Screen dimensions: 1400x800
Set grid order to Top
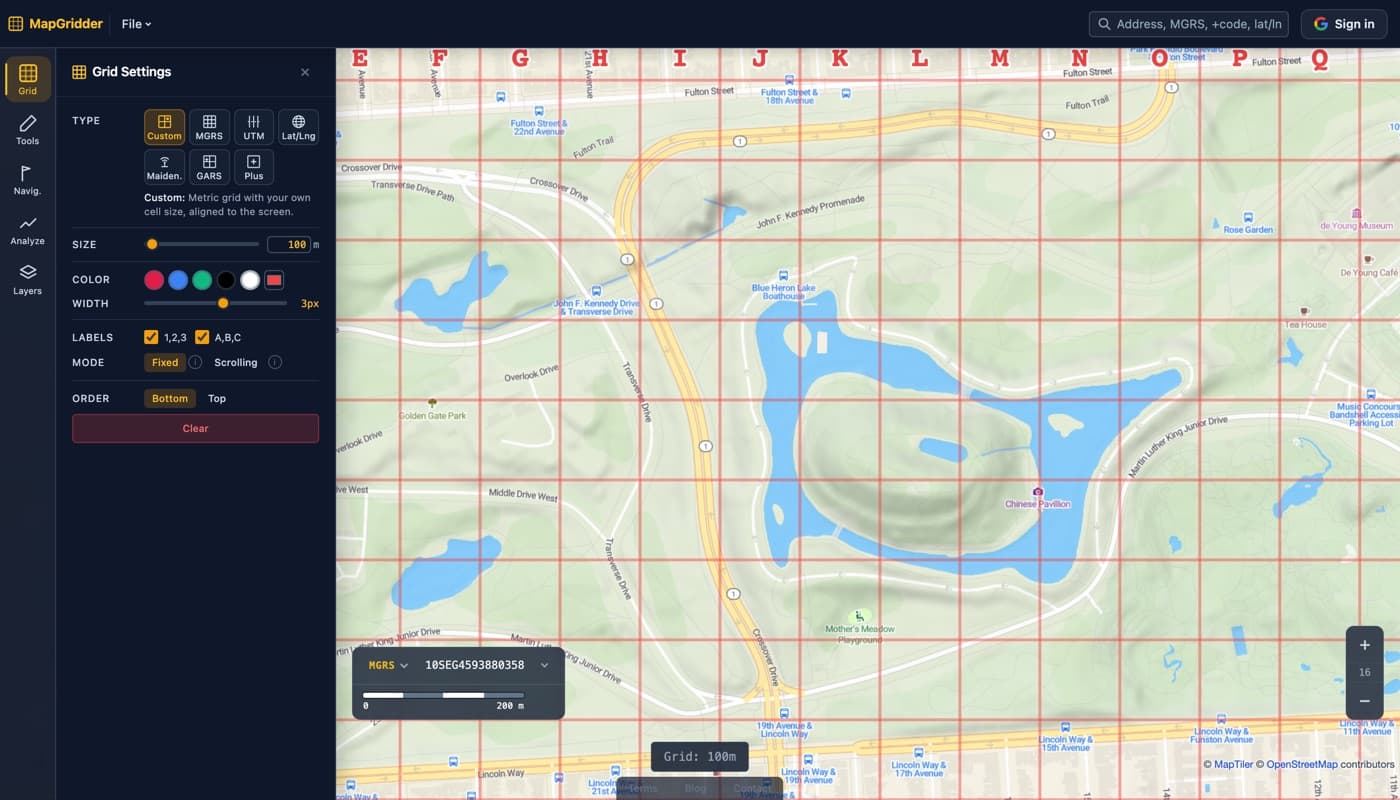[217, 398]
